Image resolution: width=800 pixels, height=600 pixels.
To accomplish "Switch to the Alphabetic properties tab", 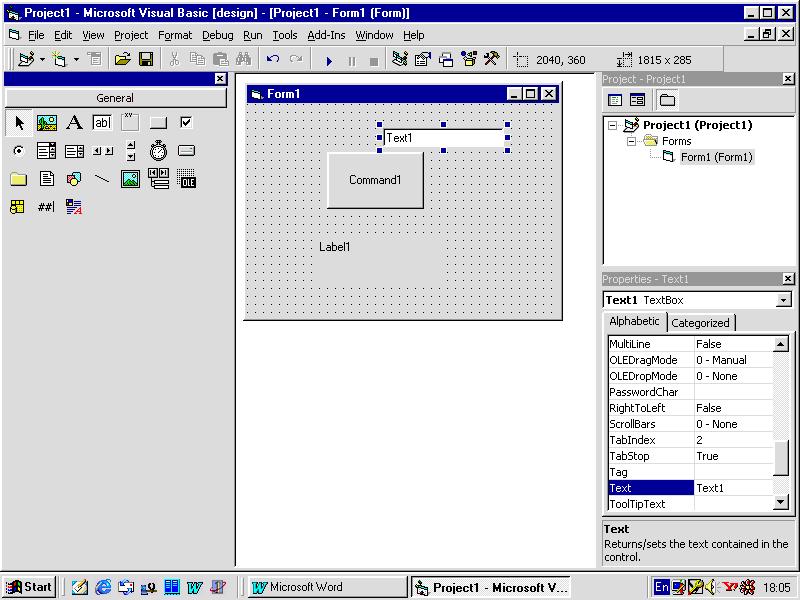I will click(634, 321).
